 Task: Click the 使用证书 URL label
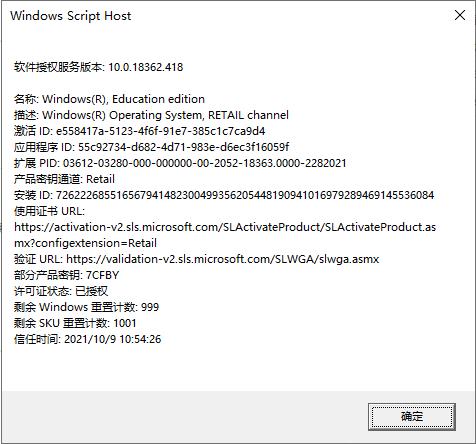[x=49, y=211]
